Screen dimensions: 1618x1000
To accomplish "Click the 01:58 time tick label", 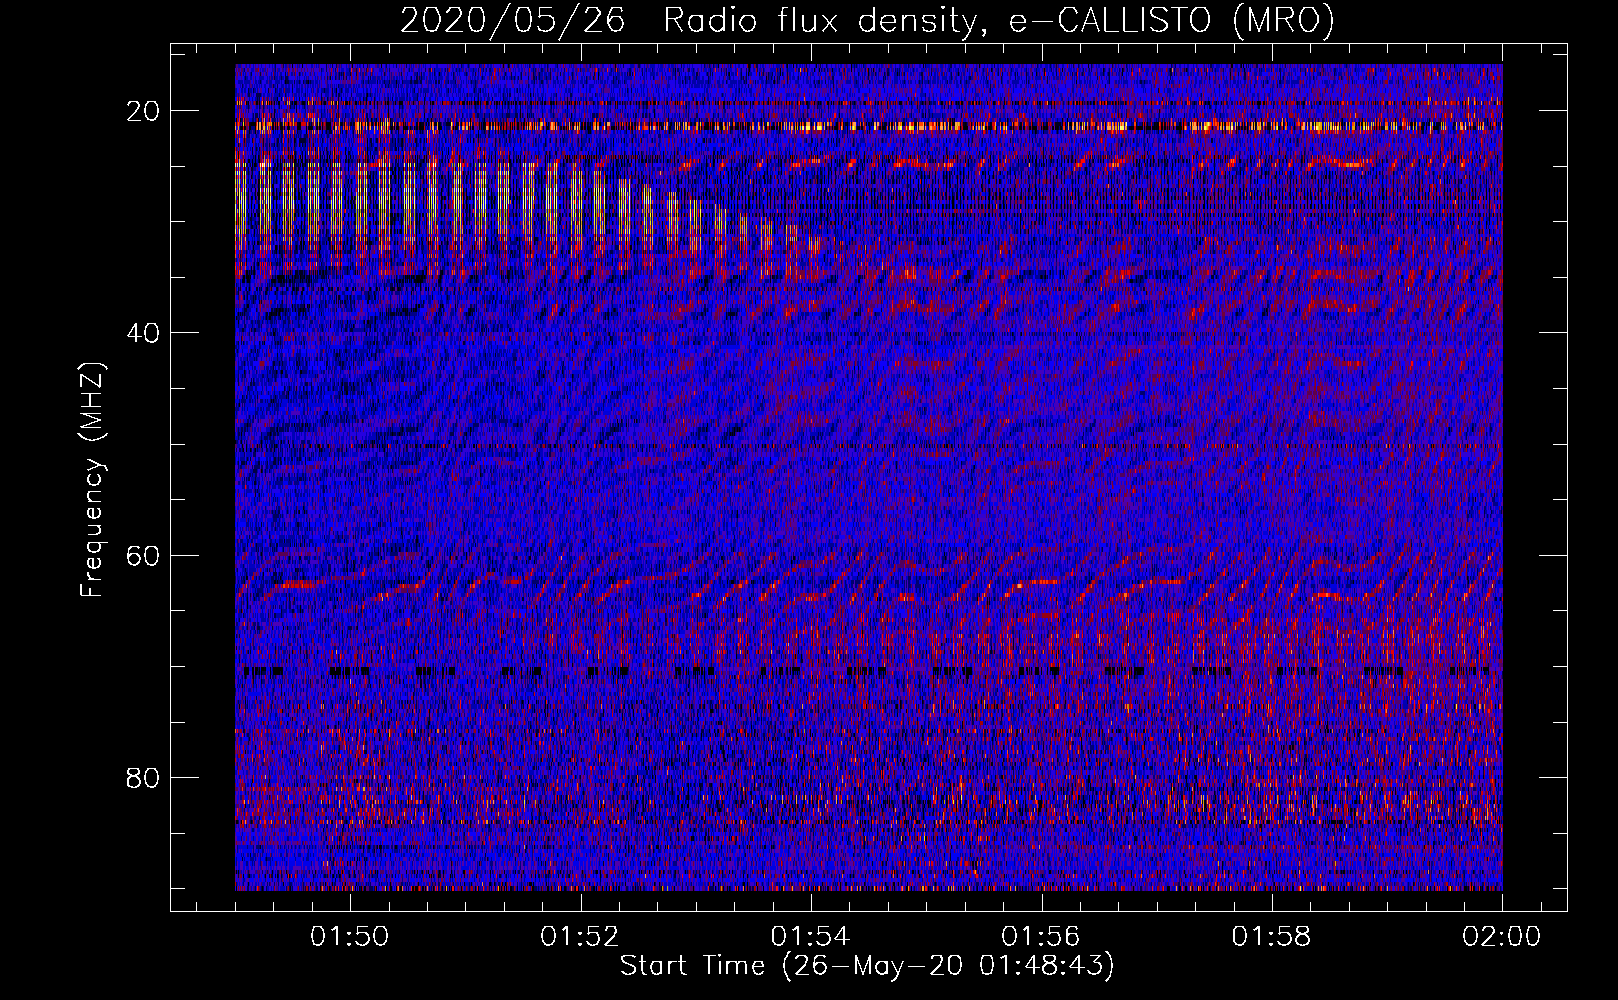I will coord(1271,937).
